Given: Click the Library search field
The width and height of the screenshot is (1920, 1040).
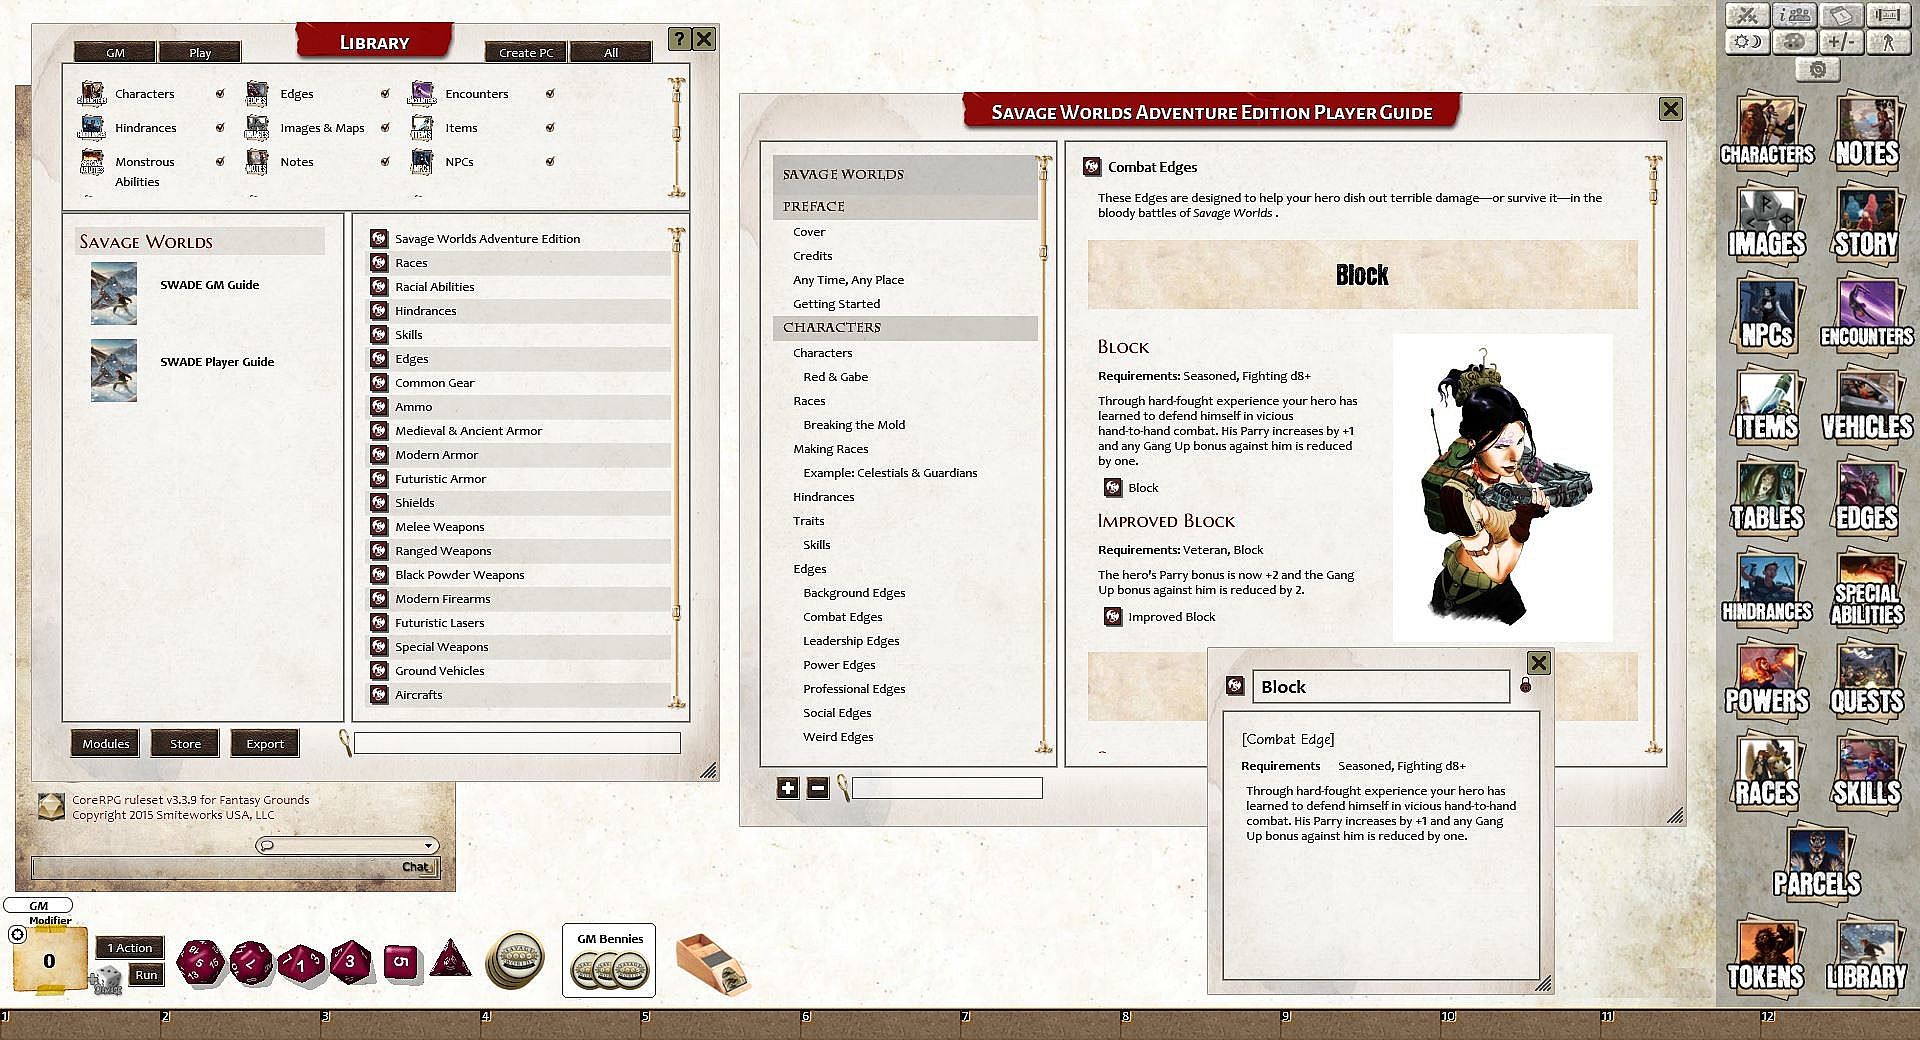Looking at the screenshot, I should tap(517, 743).
